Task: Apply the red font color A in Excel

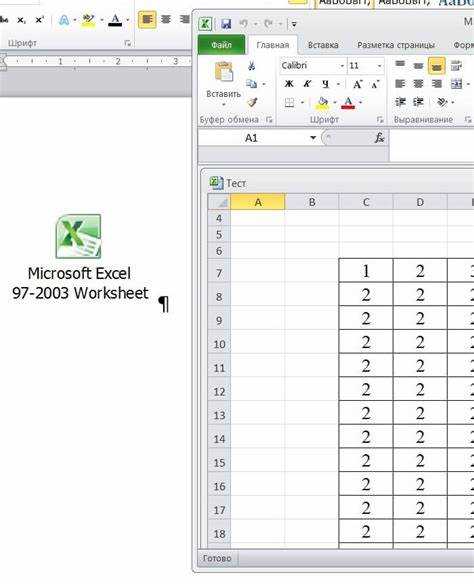Action: 348,103
